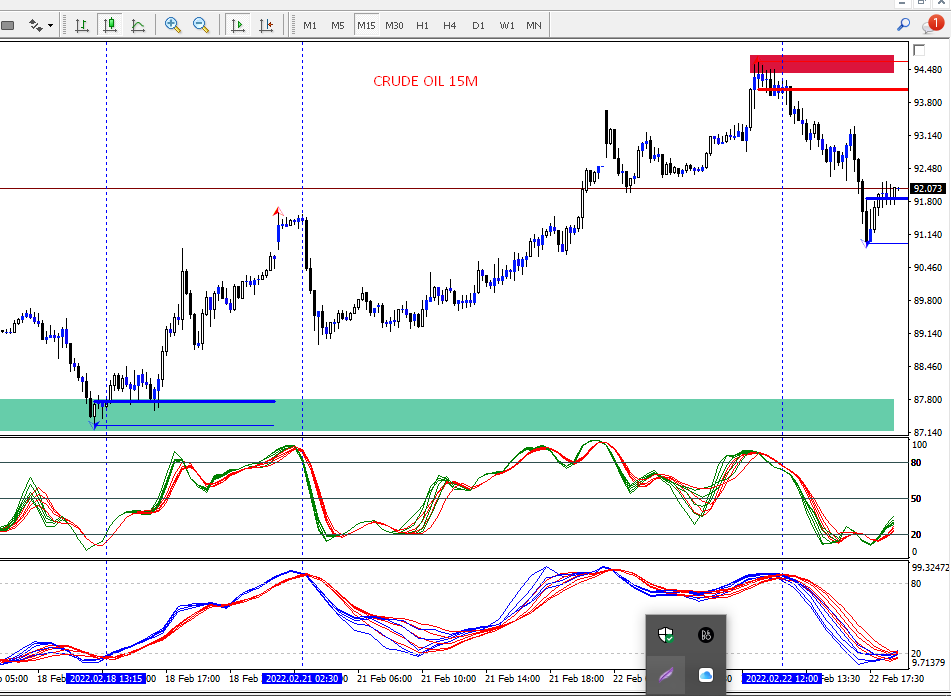Click the 50 level label on stochastic scale
The width and height of the screenshot is (951, 696).
click(916, 498)
